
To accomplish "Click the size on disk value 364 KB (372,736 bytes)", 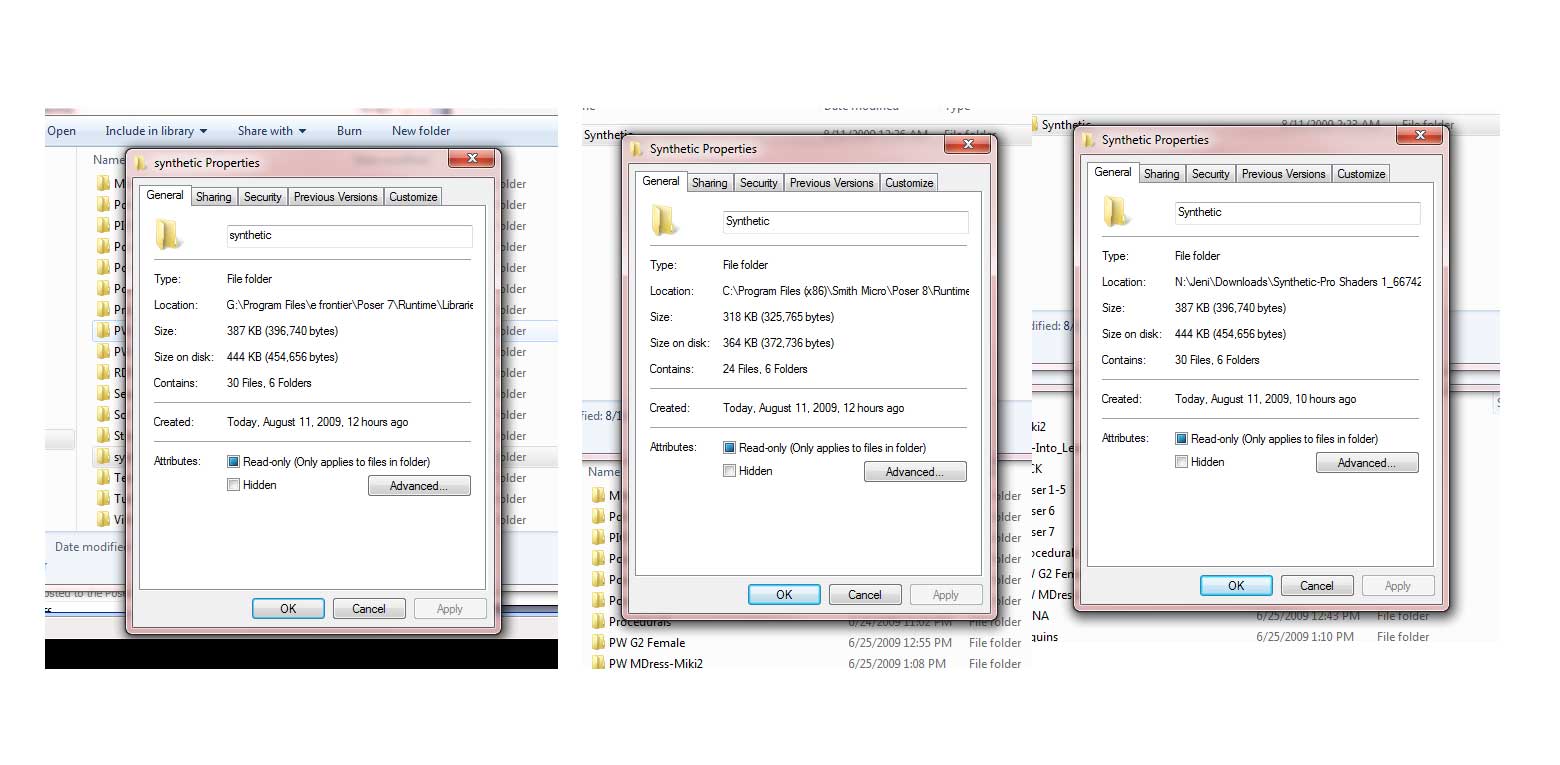I will click(x=778, y=343).
